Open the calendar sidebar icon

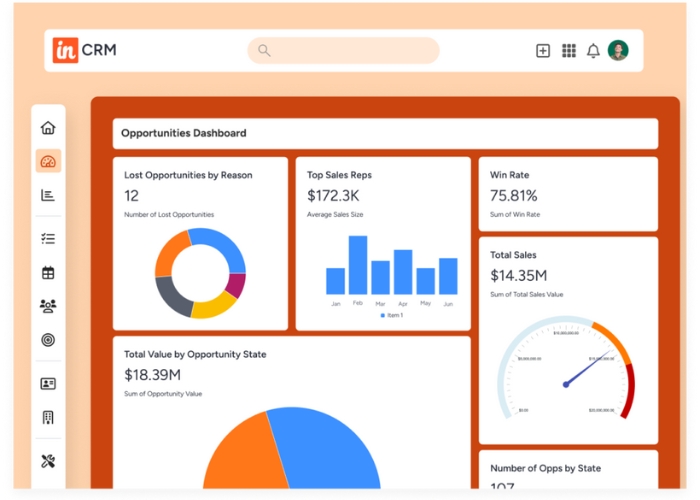coord(48,272)
